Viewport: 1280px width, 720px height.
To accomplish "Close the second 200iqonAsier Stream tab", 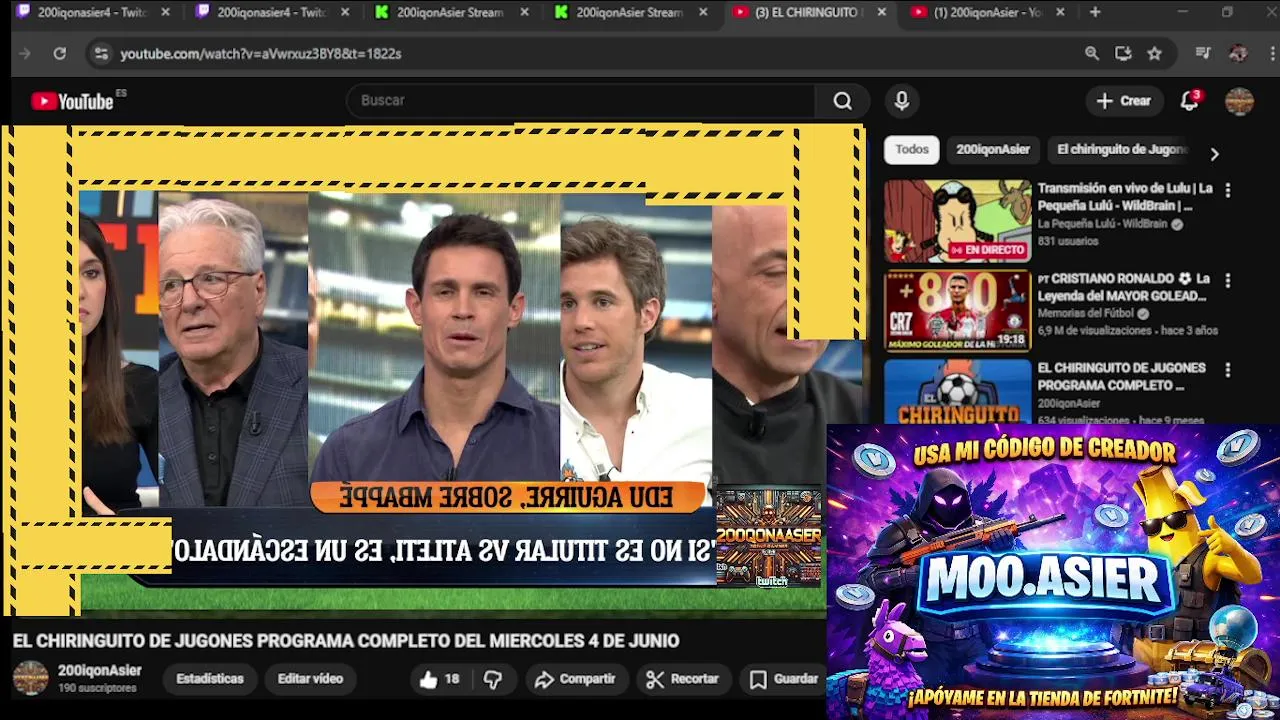I will tap(703, 12).
